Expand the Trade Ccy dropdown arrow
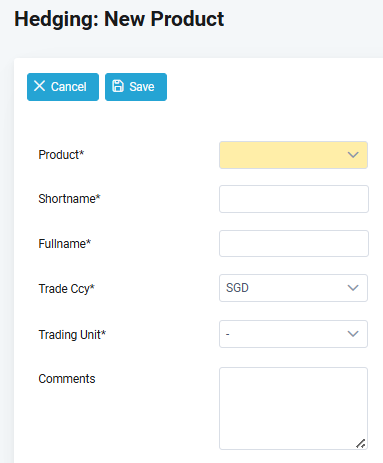Screen dimensions: 383x463 point(353,288)
